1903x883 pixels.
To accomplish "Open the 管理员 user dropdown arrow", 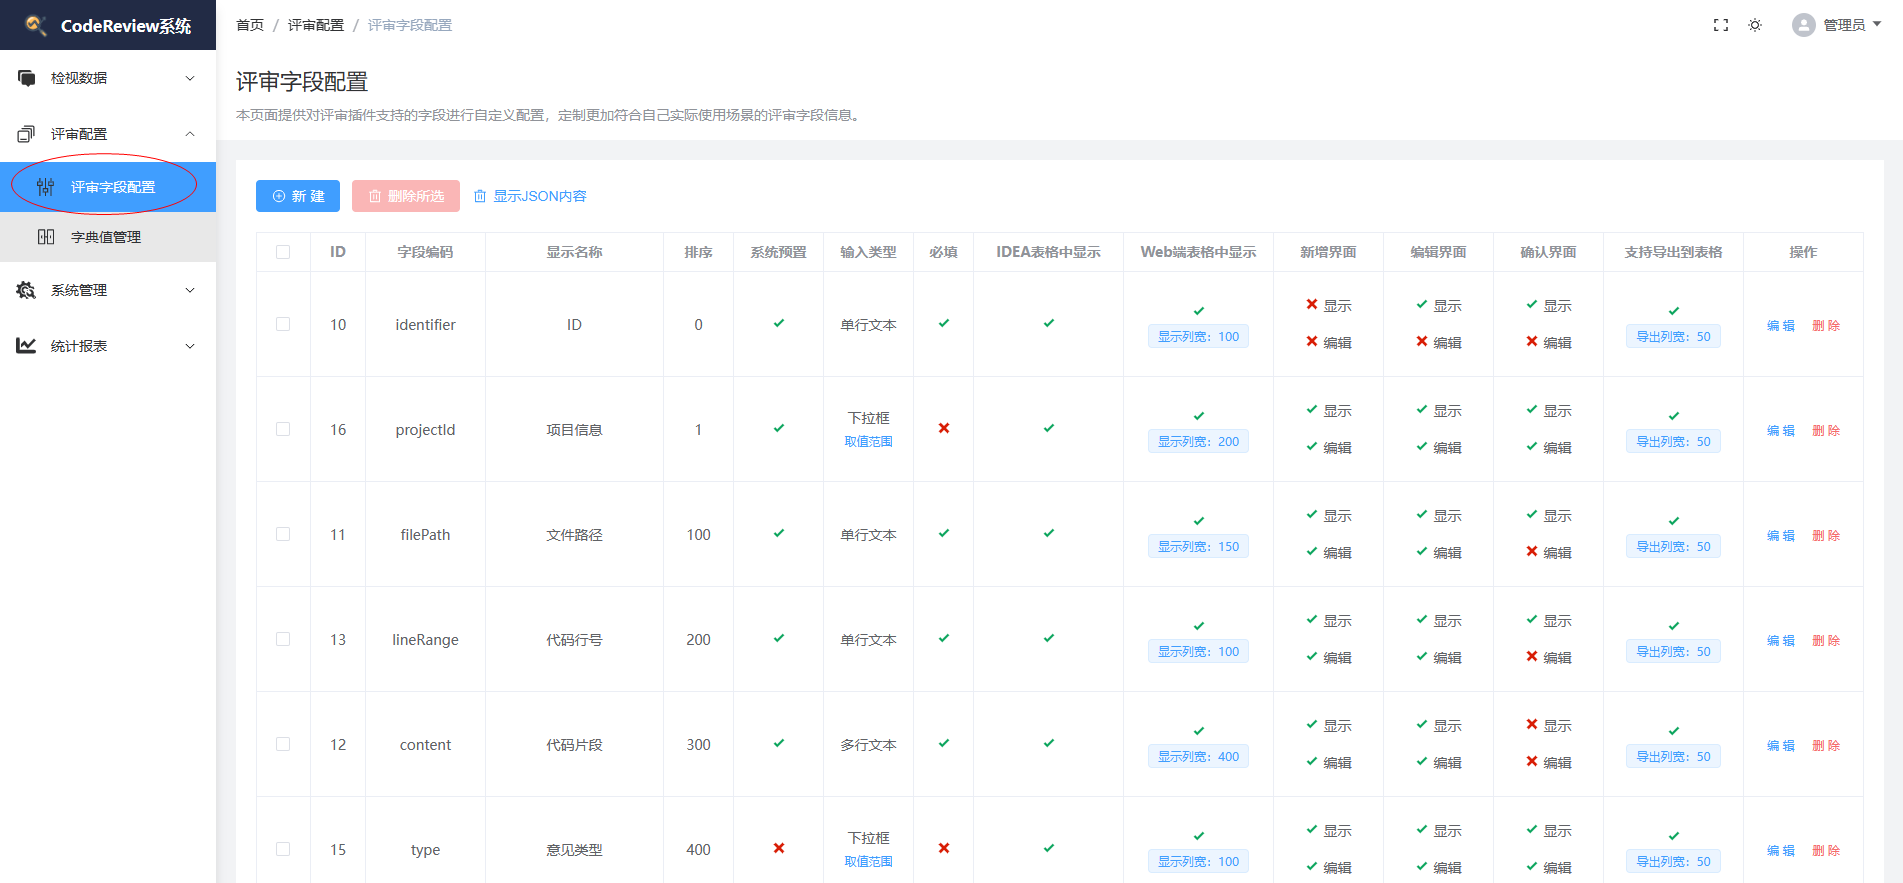I will click(1877, 25).
